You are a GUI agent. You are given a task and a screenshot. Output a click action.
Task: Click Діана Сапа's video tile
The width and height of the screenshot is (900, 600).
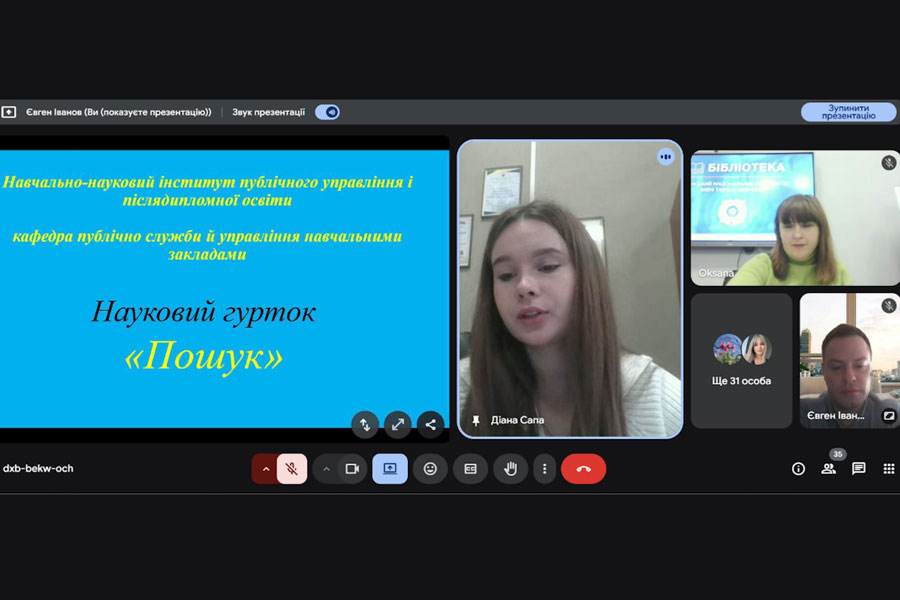click(570, 289)
